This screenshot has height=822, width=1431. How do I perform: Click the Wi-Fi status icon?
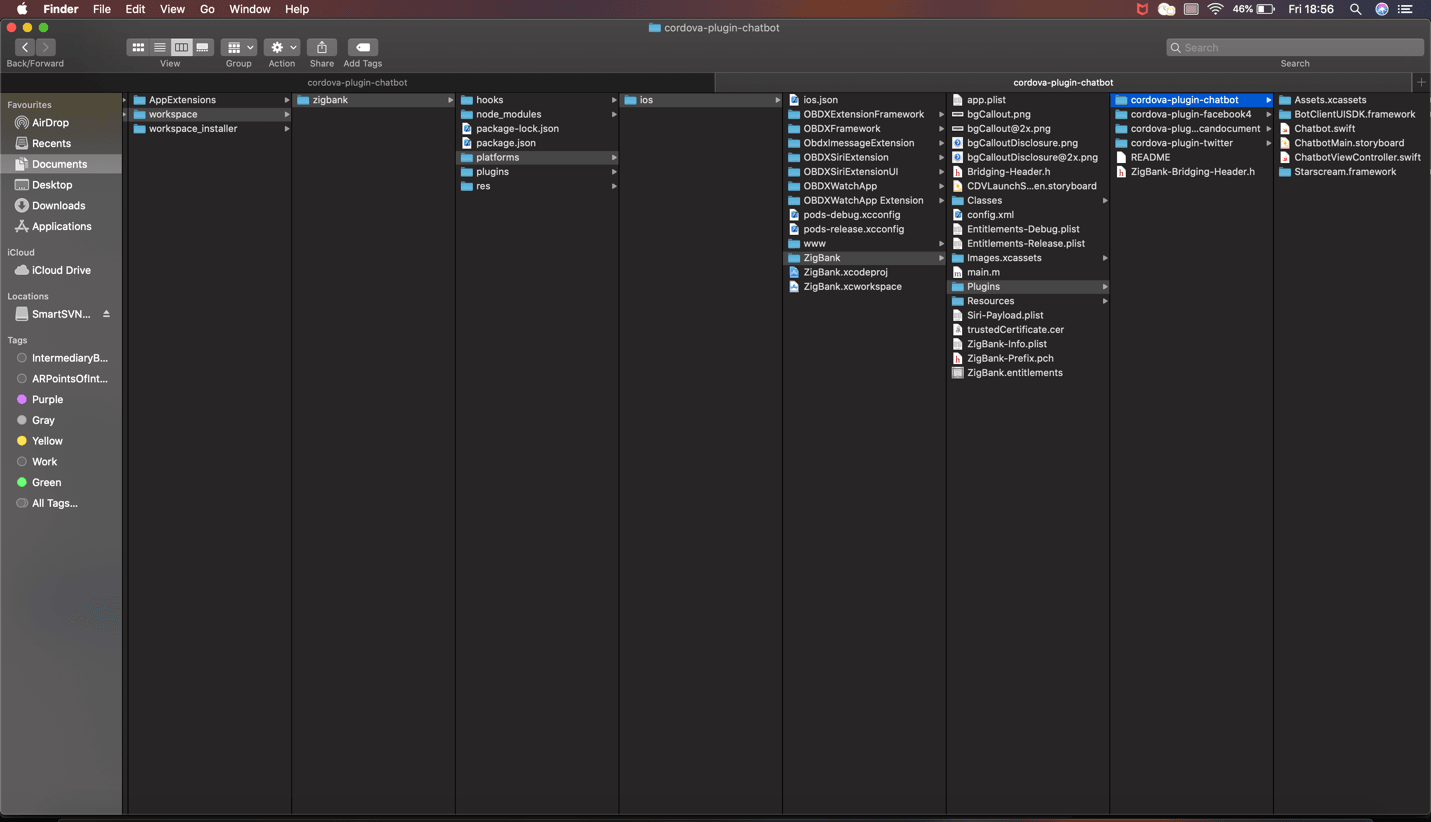click(x=1215, y=9)
